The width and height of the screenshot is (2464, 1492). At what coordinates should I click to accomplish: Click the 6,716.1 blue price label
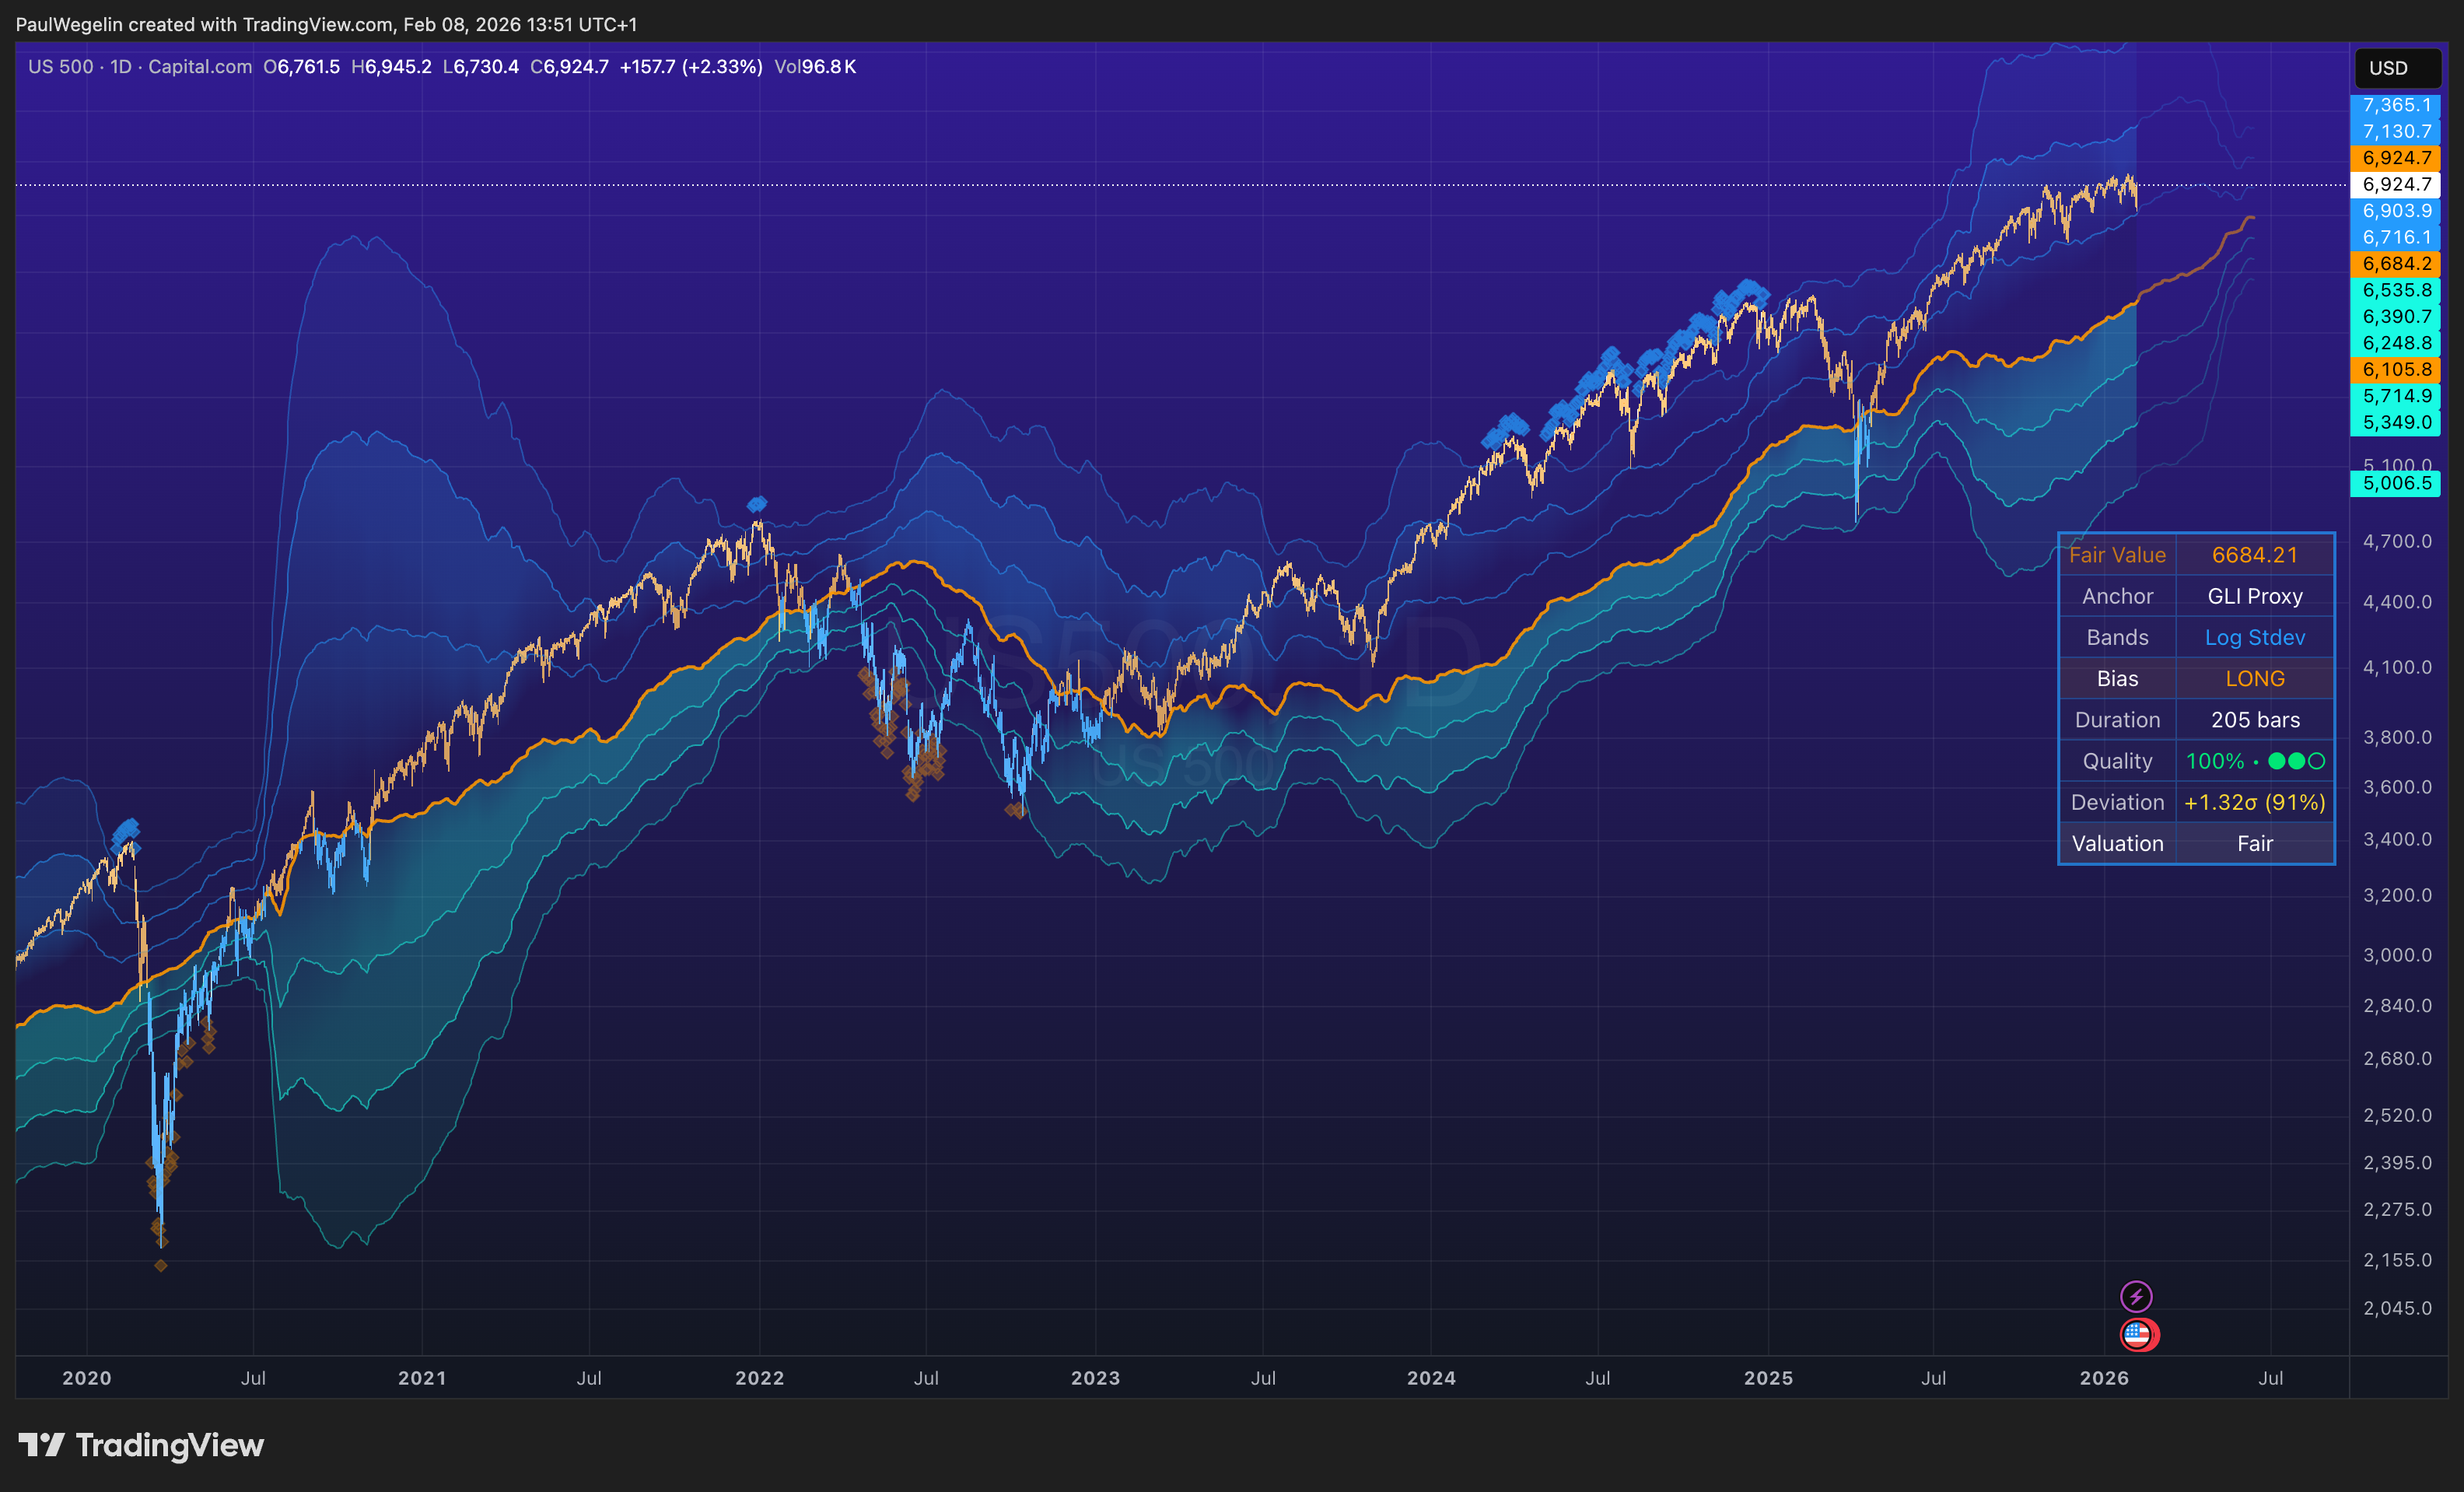(x=2395, y=237)
